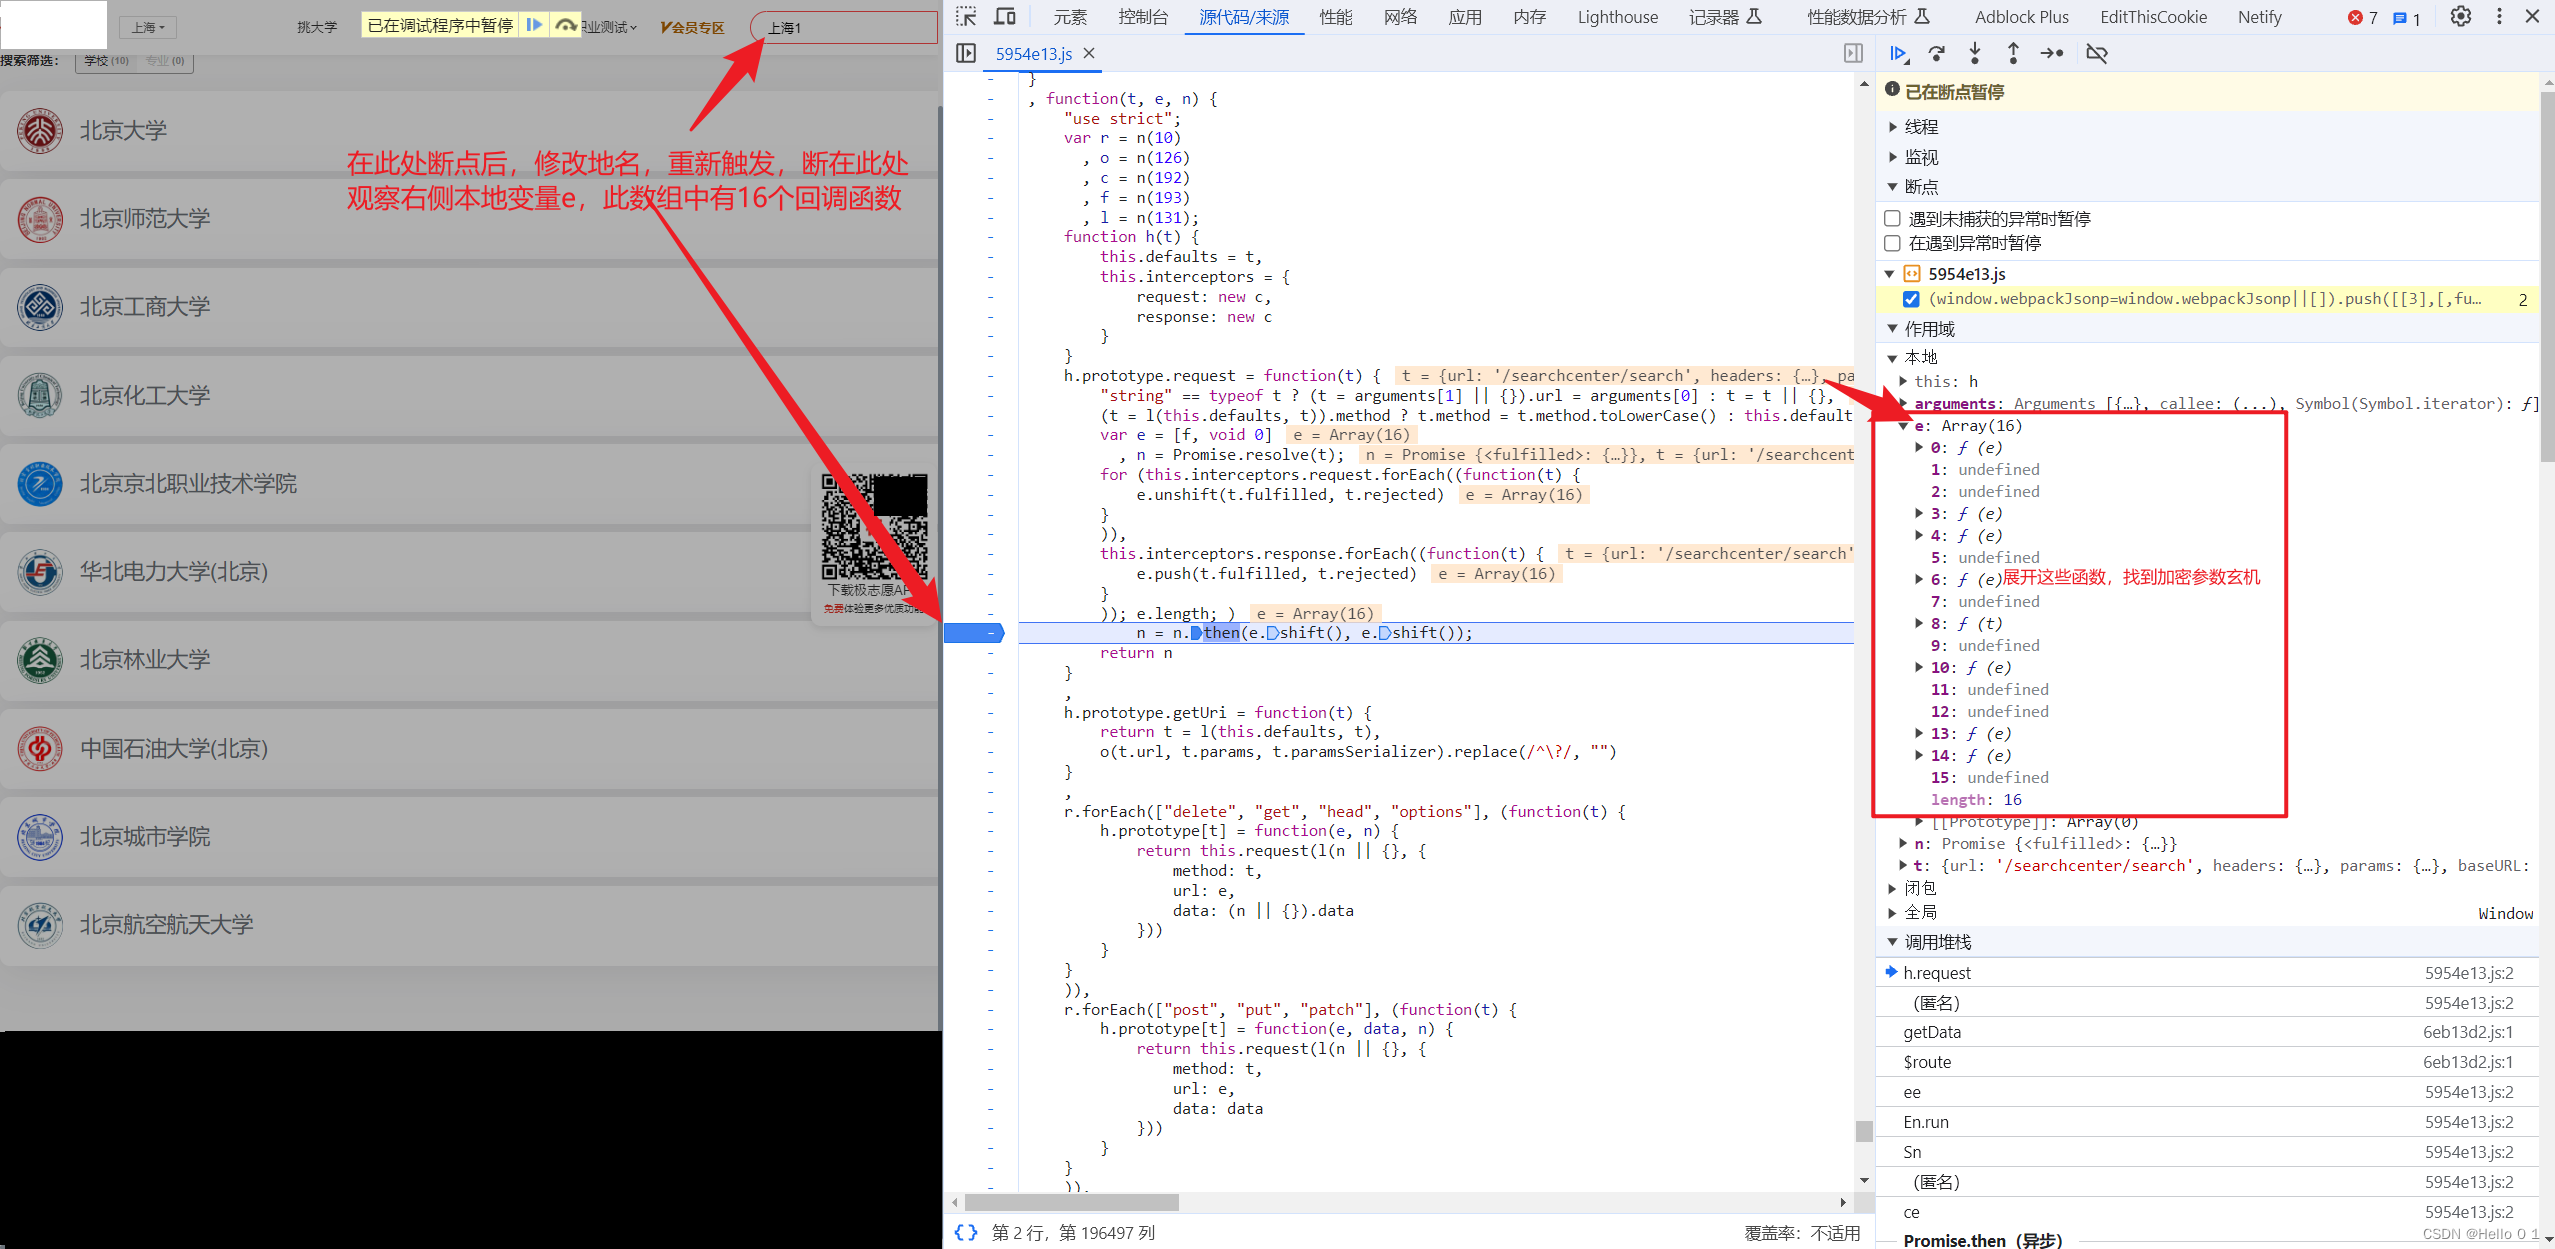Viewport: 2555px width, 1249px height.
Task: Toggle device toolbar emulation icon
Action: 1005,17
